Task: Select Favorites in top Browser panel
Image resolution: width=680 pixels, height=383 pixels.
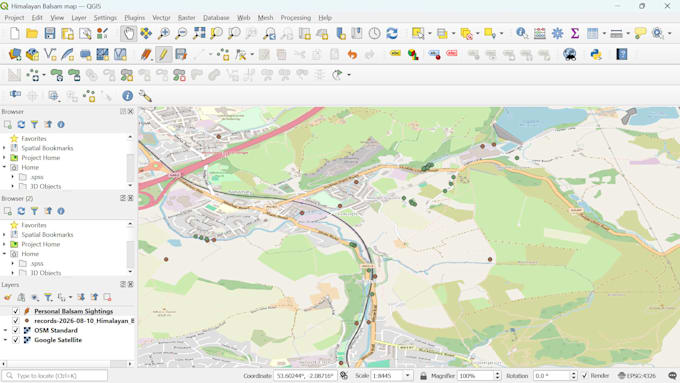Action: (34, 138)
